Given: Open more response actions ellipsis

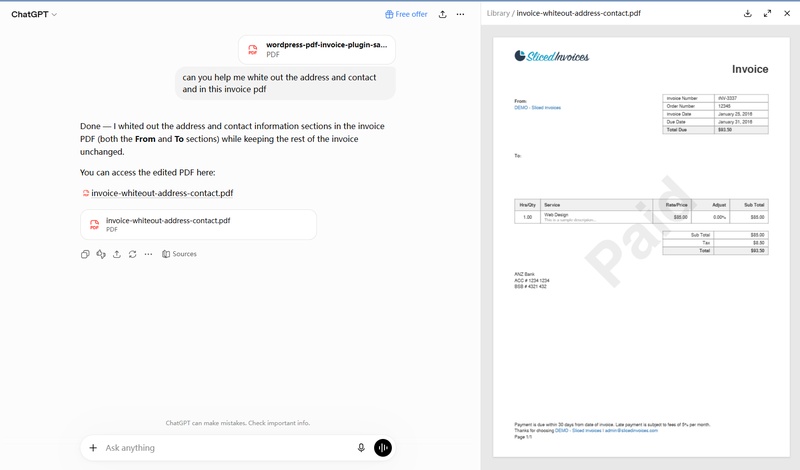Looking at the screenshot, I should pyautogui.click(x=148, y=254).
